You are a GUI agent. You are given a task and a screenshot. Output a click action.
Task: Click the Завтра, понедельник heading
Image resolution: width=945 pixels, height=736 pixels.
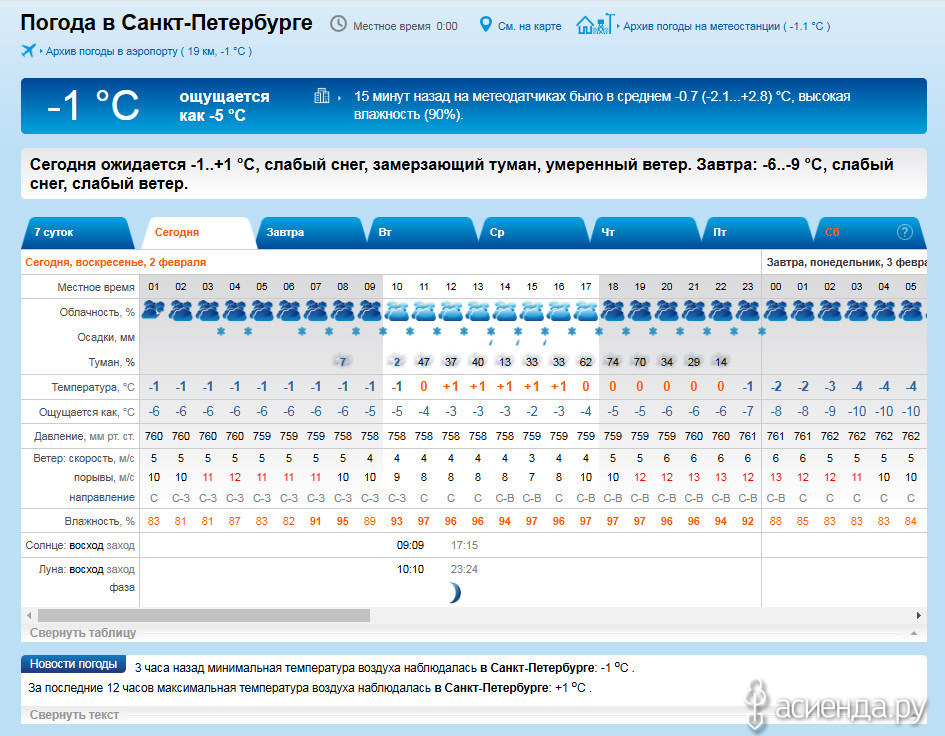pyautogui.click(x=846, y=262)
